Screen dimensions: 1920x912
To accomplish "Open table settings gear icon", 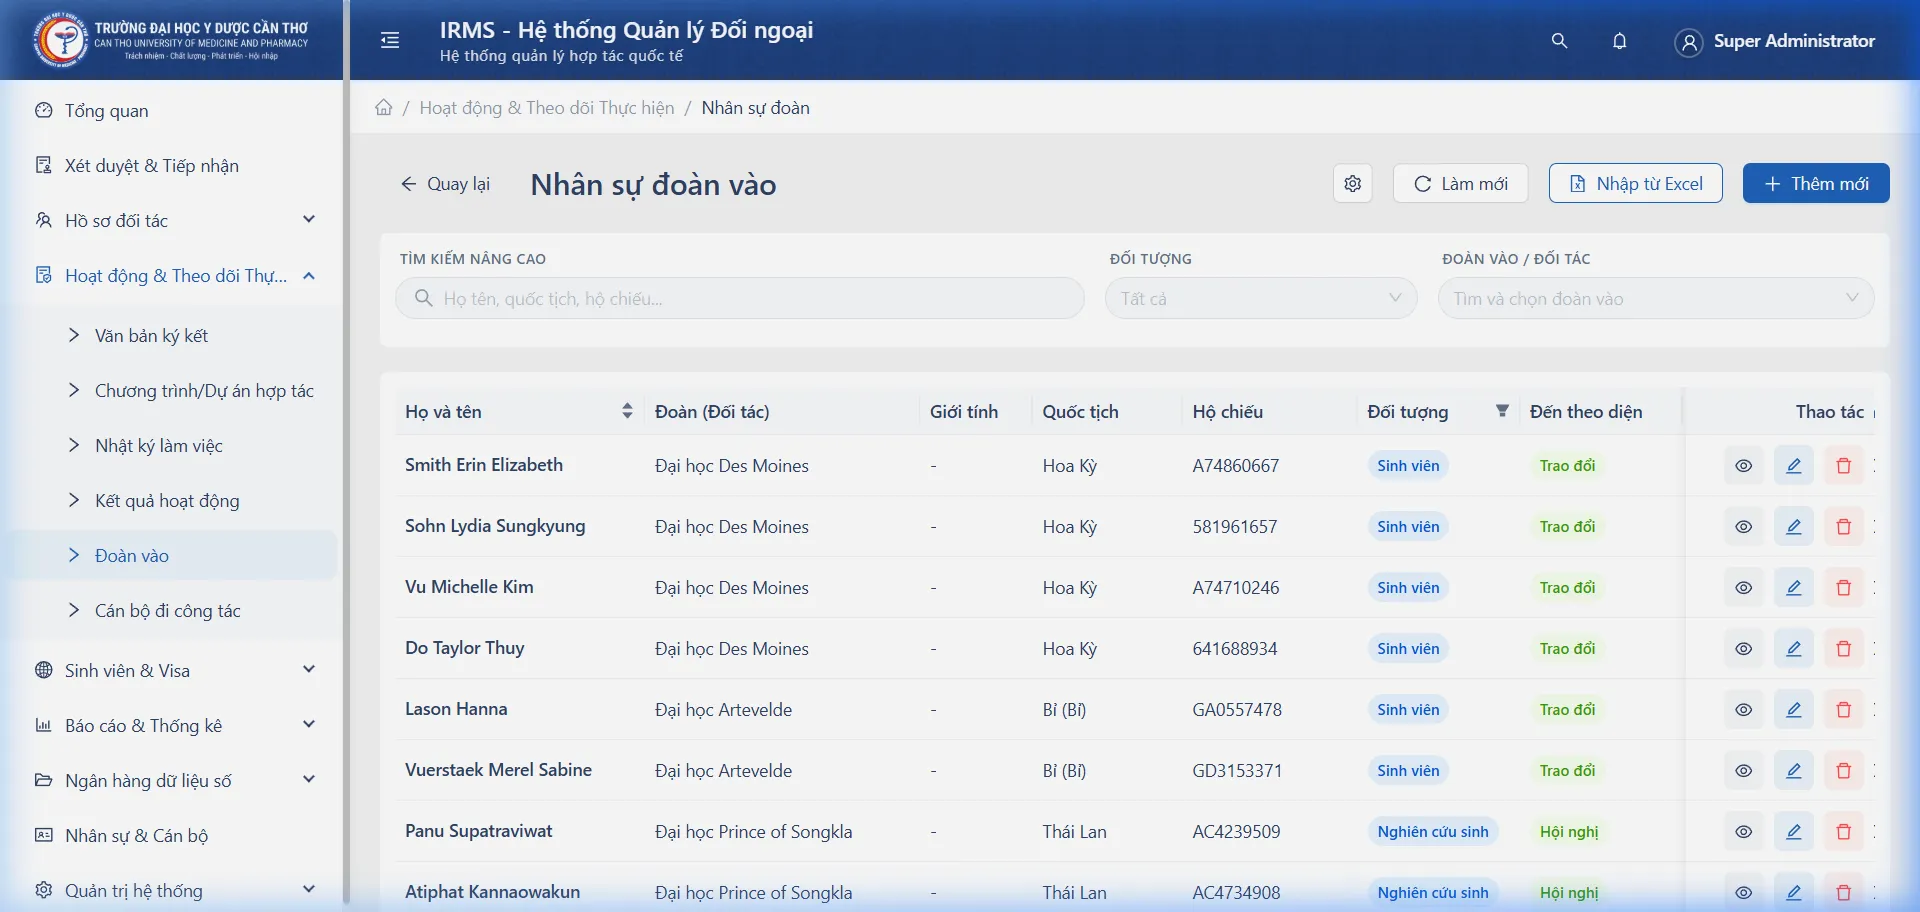I will tap(1352, 184).
